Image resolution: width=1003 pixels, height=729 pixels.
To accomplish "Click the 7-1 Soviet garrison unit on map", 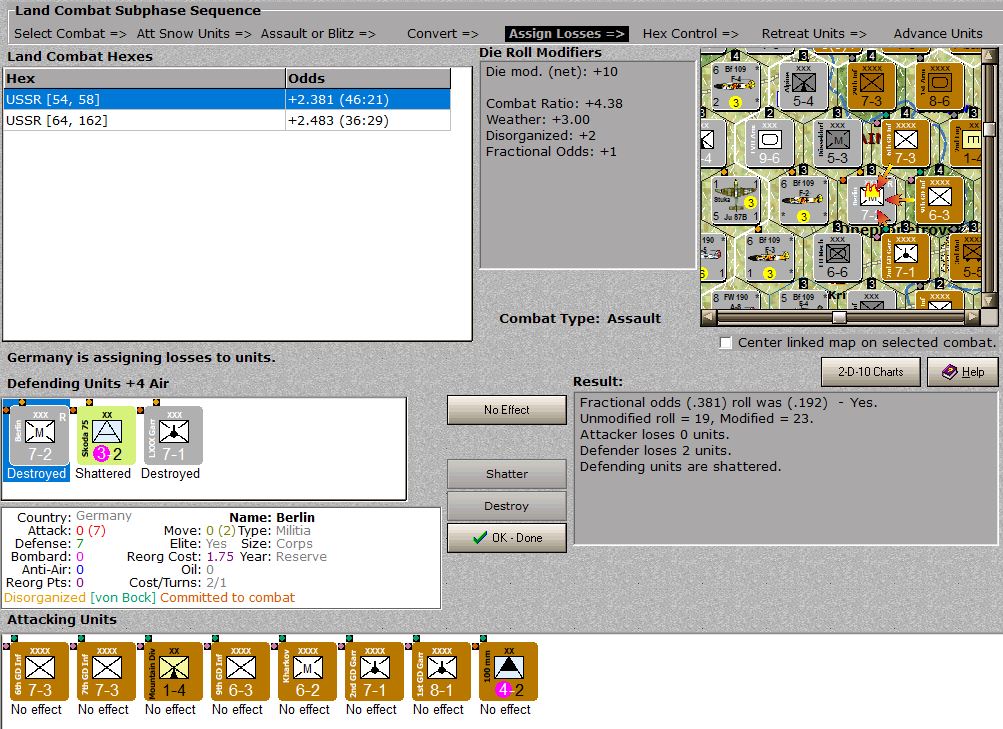I will click(x=905, y=257).
